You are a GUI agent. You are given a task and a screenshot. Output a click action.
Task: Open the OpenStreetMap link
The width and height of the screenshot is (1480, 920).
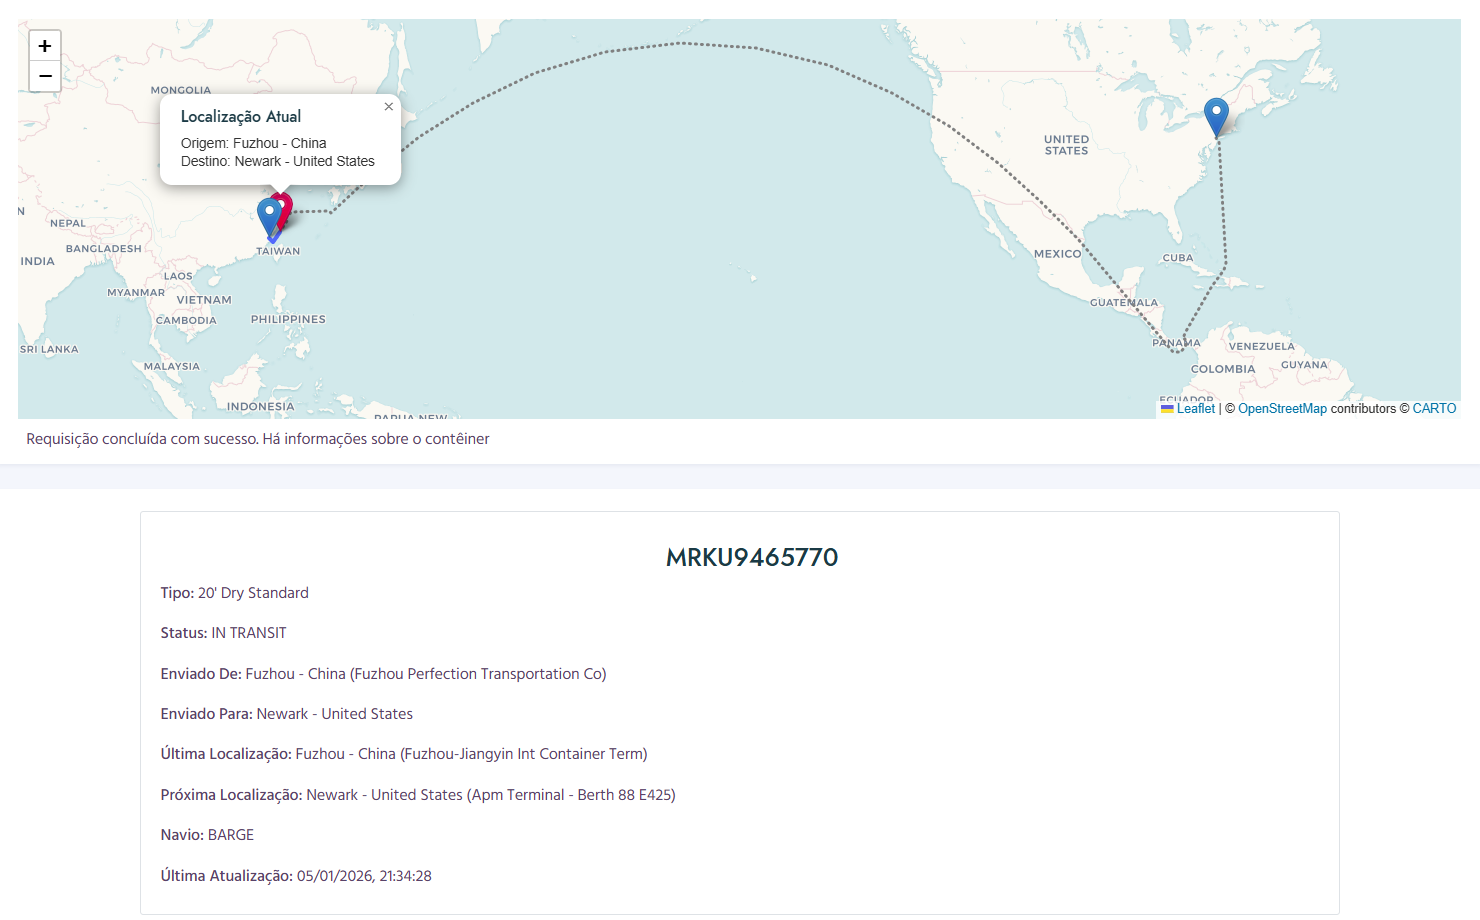(1282, 409)
